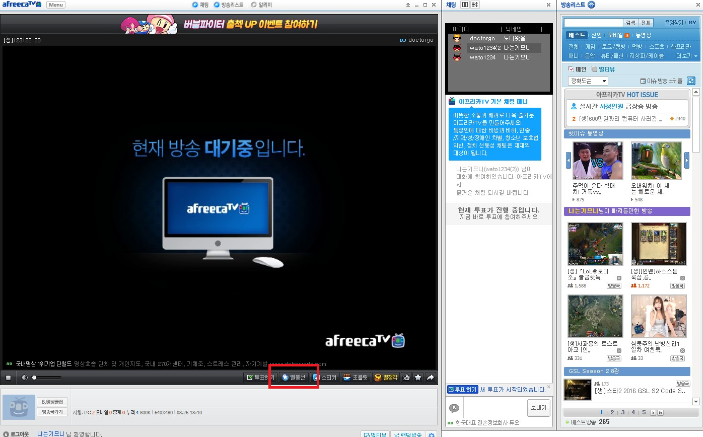703x437 pixels.
Task: Open emoticon picker beside chat input
Action: [454, 408]
